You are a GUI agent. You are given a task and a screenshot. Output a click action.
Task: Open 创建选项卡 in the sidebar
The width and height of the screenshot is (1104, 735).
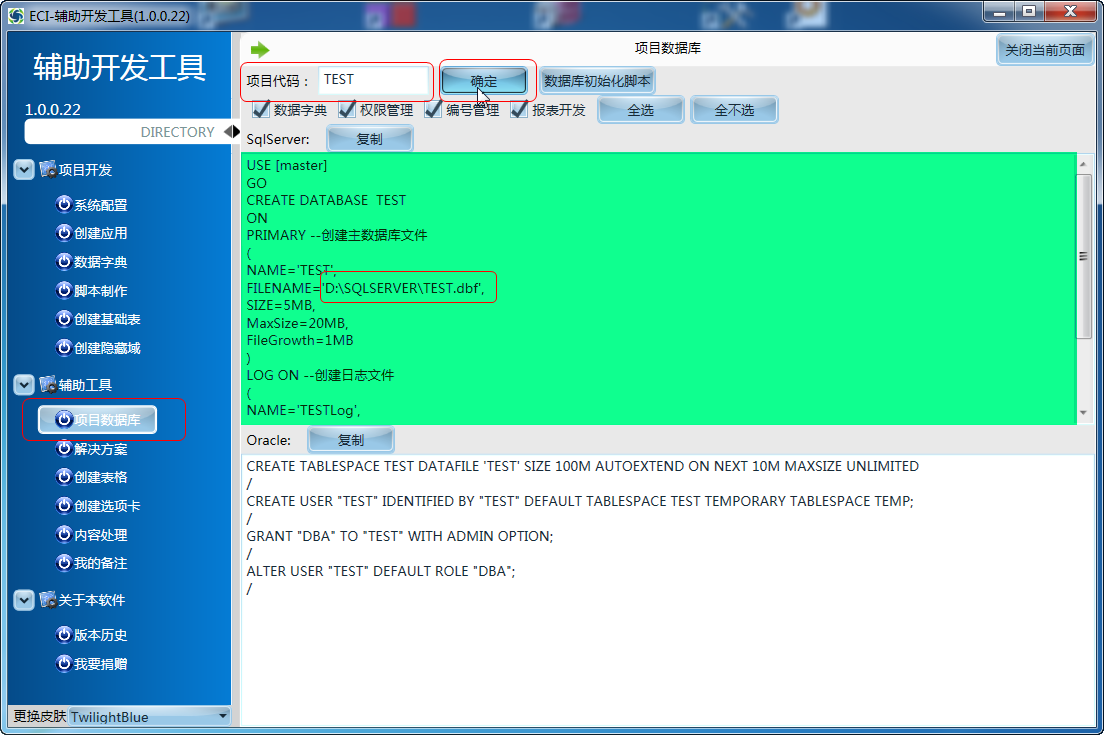coord(106,506)
